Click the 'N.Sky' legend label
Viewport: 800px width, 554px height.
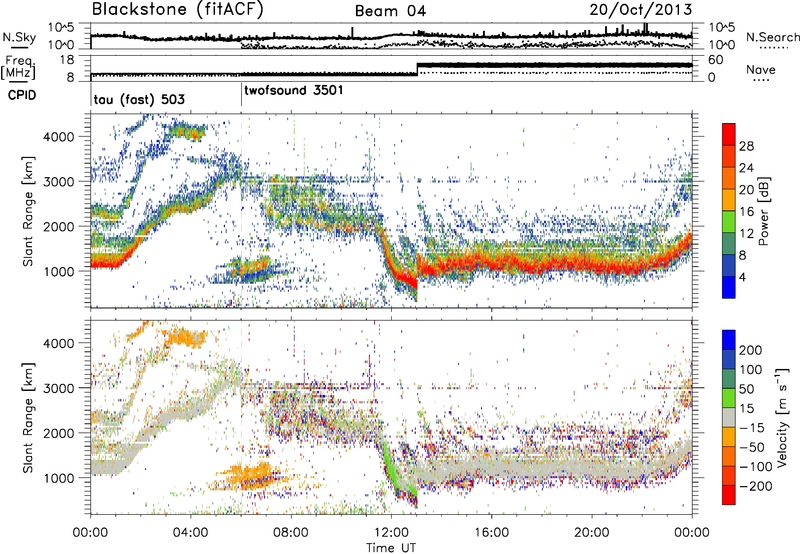click(x=19, y=37)
